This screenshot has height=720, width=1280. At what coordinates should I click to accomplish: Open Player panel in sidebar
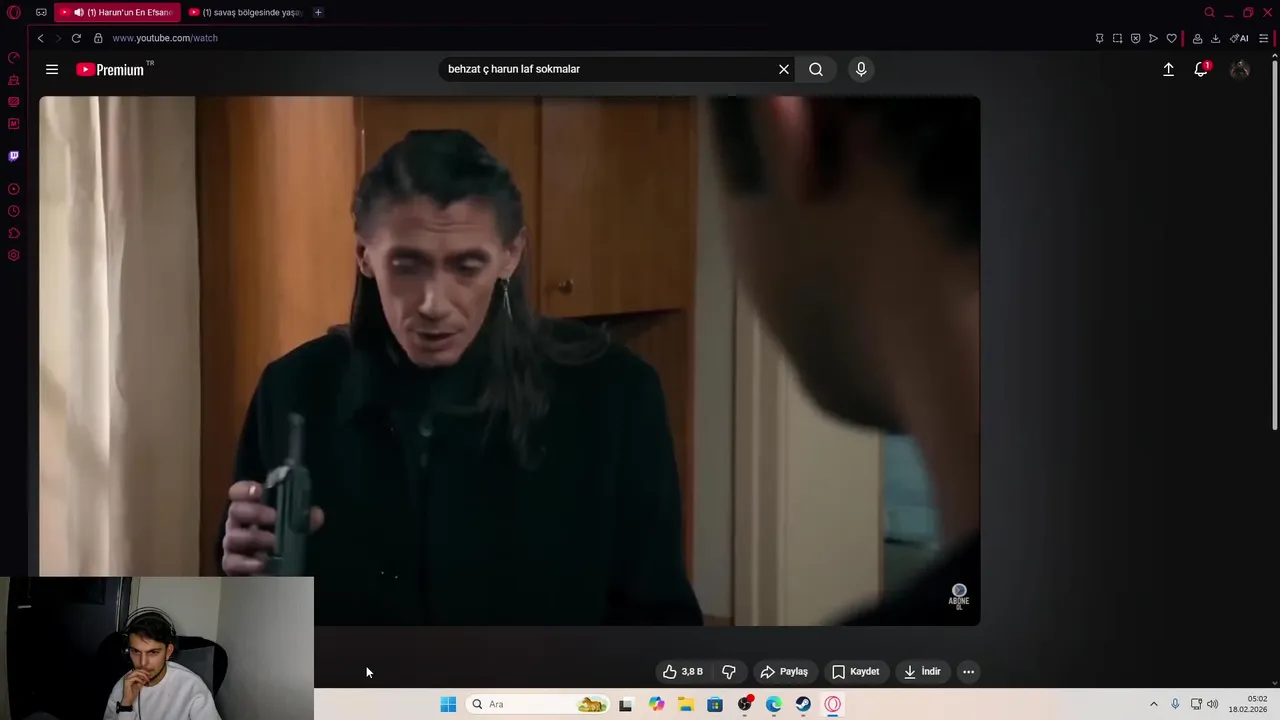click(14, 189)
